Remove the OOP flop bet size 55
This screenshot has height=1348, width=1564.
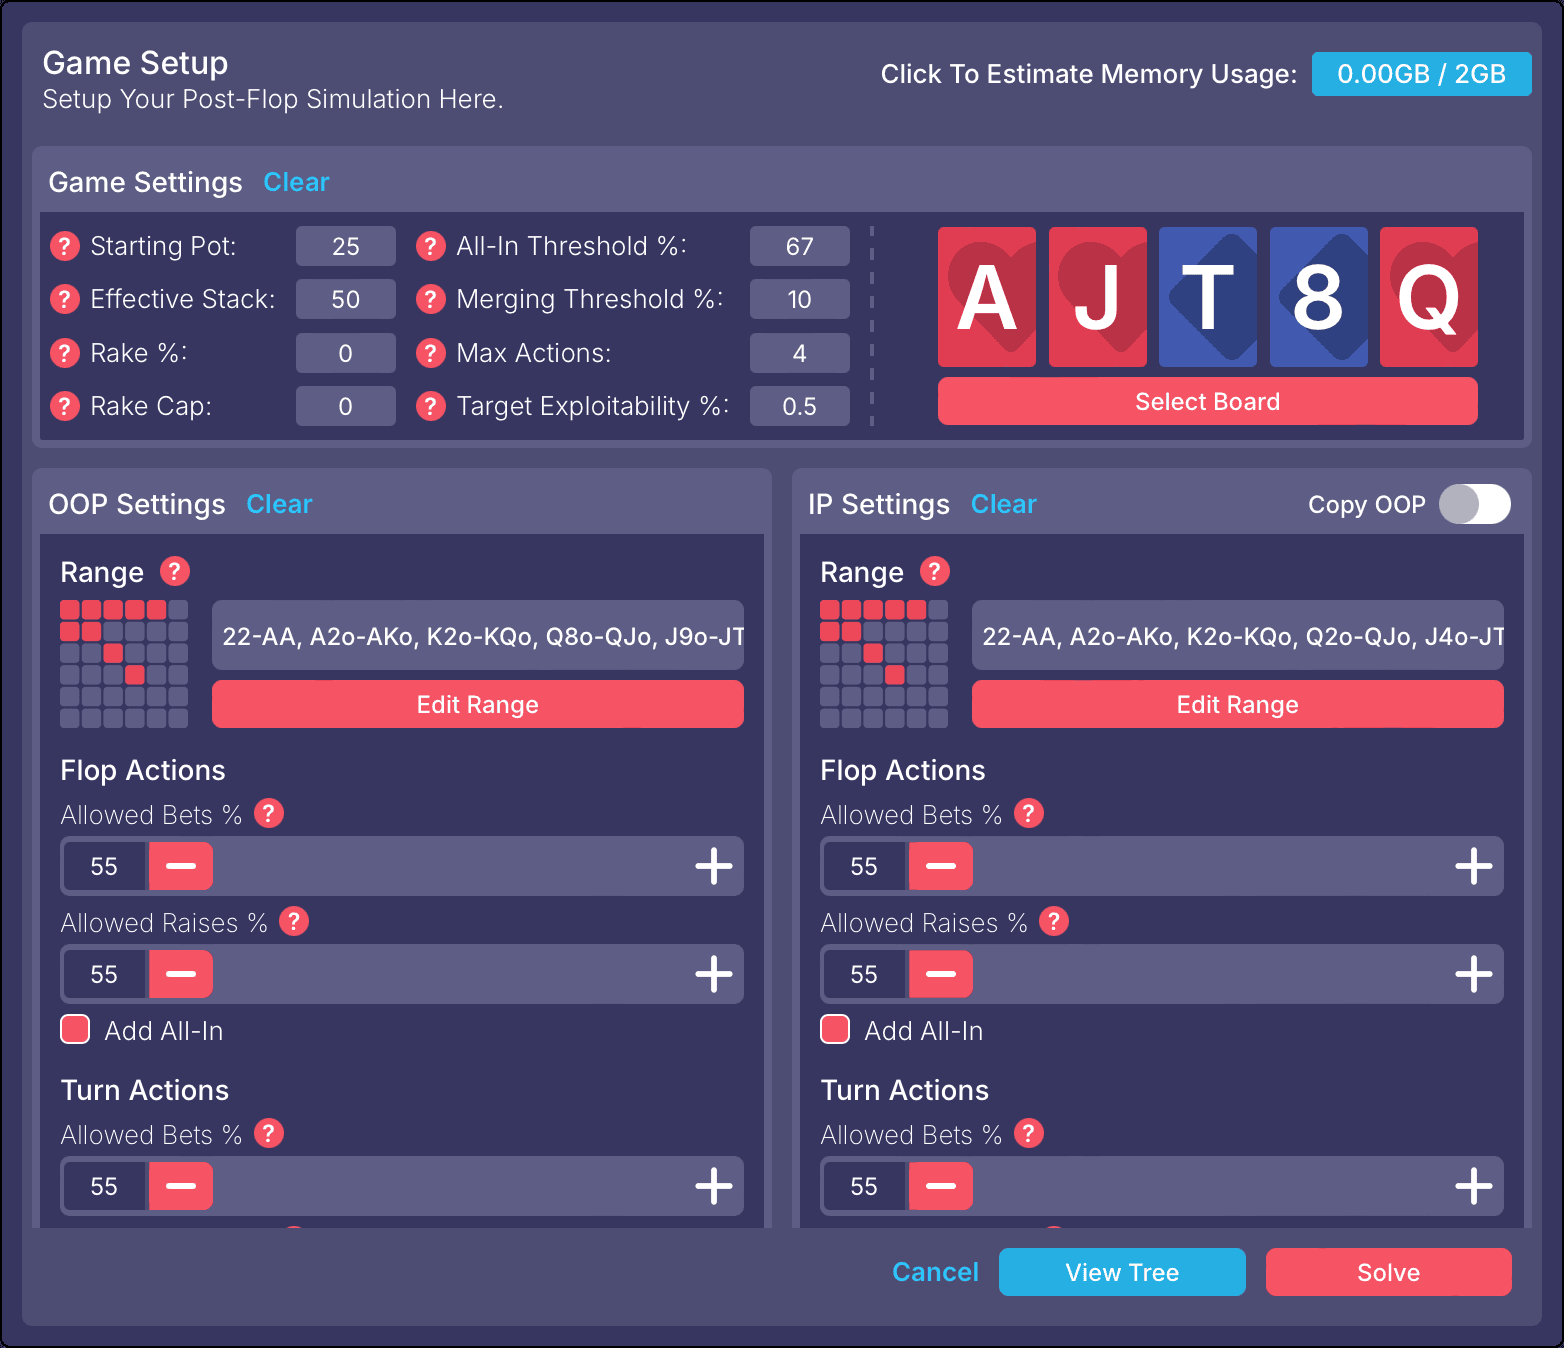(x=181, y=866)
